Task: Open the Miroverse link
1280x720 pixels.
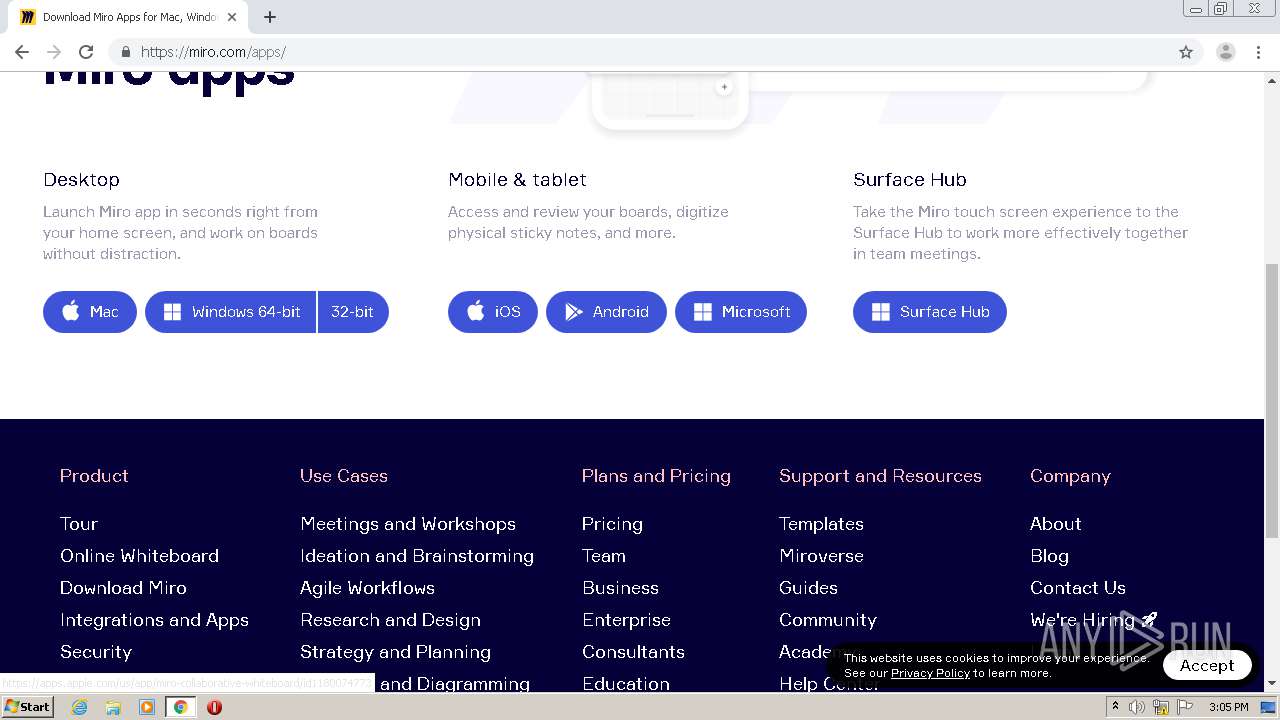Action: pos(821,556)
